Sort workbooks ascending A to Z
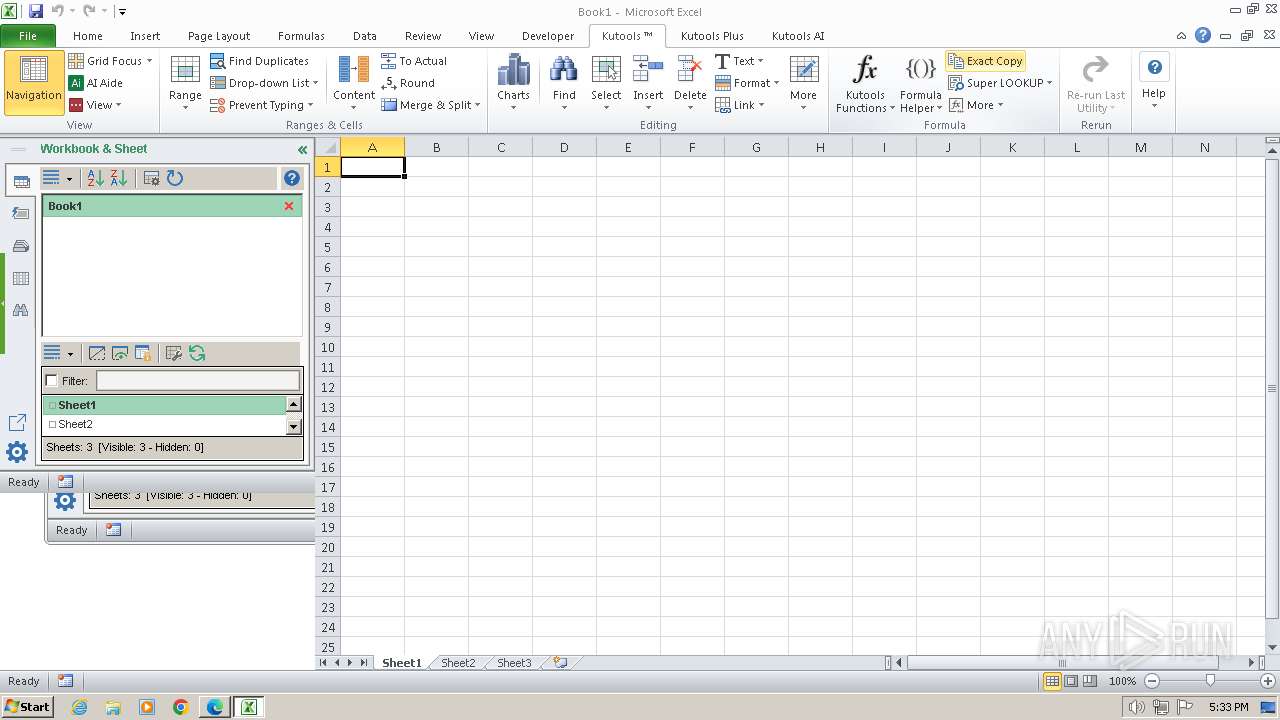 click(x=96, y=178)
